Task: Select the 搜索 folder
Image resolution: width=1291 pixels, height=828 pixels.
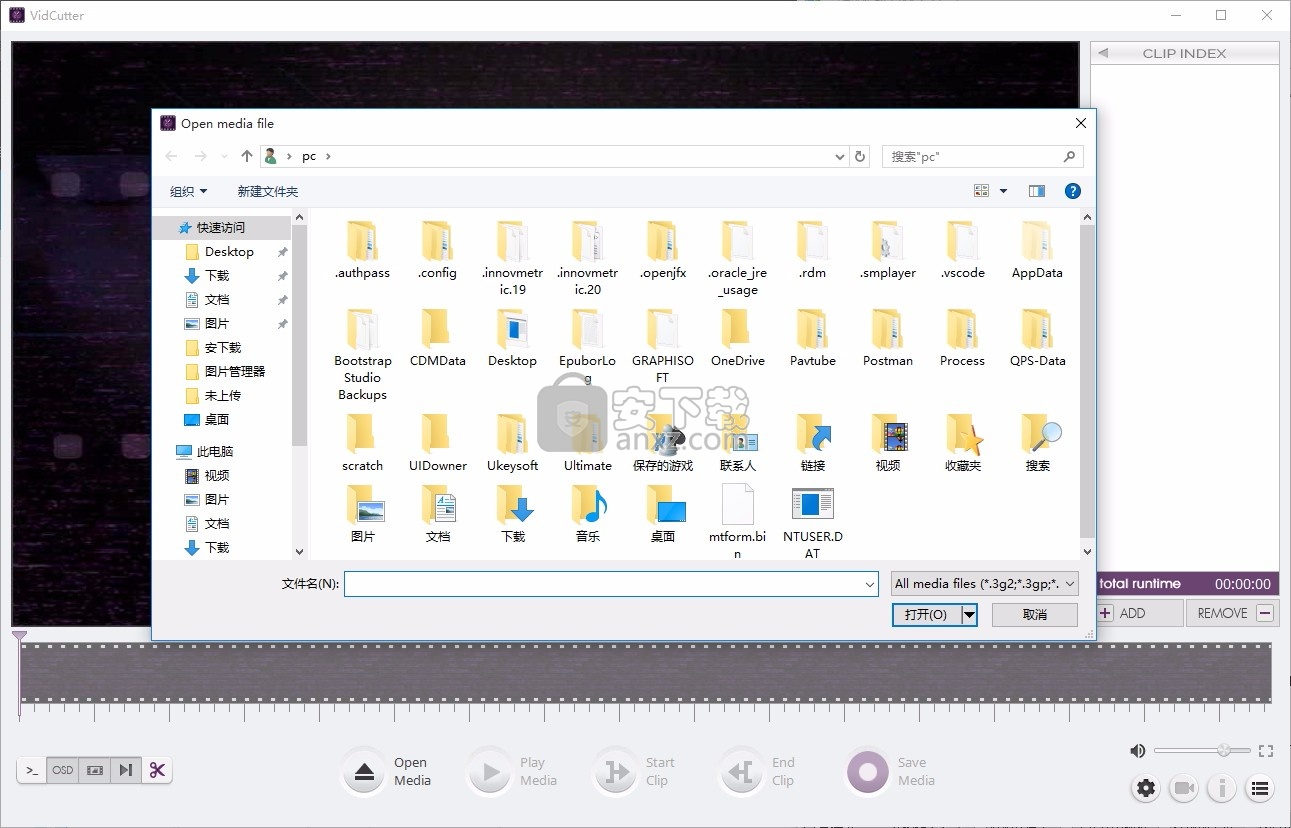Action: click(x=1038, y=444)
